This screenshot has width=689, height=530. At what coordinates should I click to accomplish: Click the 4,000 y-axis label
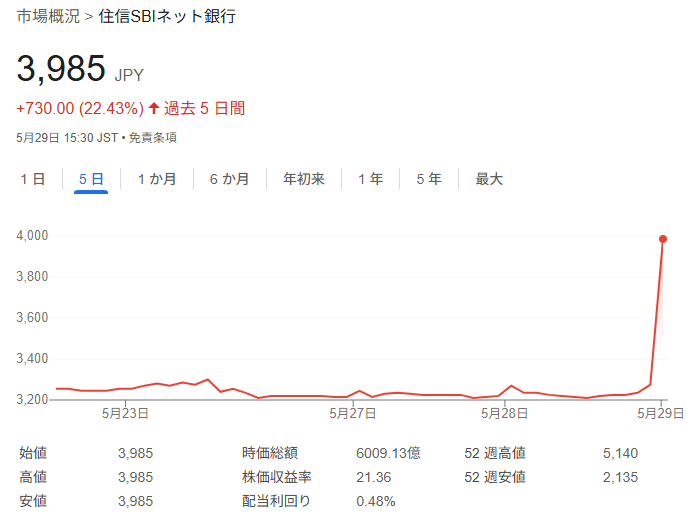click(32, 236)
